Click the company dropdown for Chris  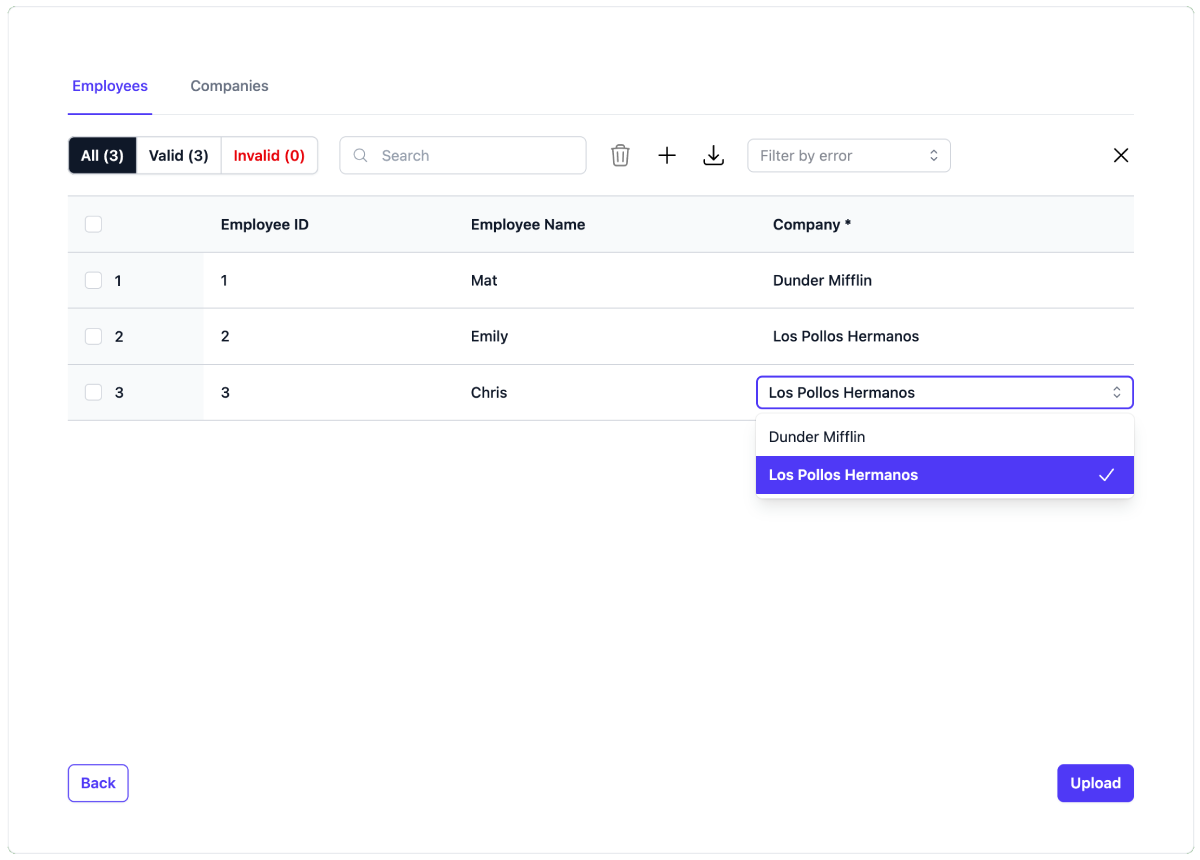coord(945,392)
